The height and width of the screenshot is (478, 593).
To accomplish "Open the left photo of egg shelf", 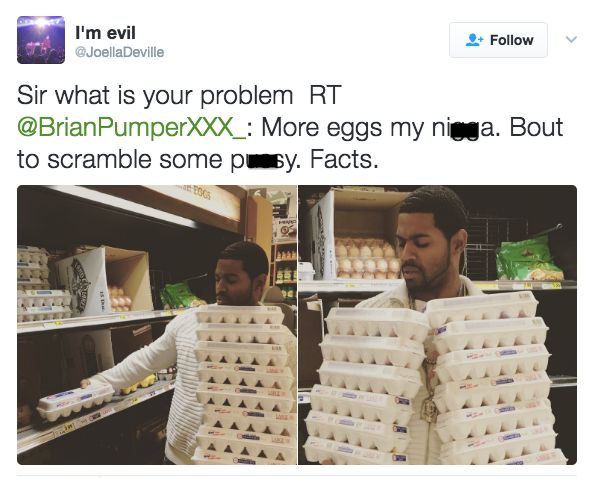I will point(157,324).
